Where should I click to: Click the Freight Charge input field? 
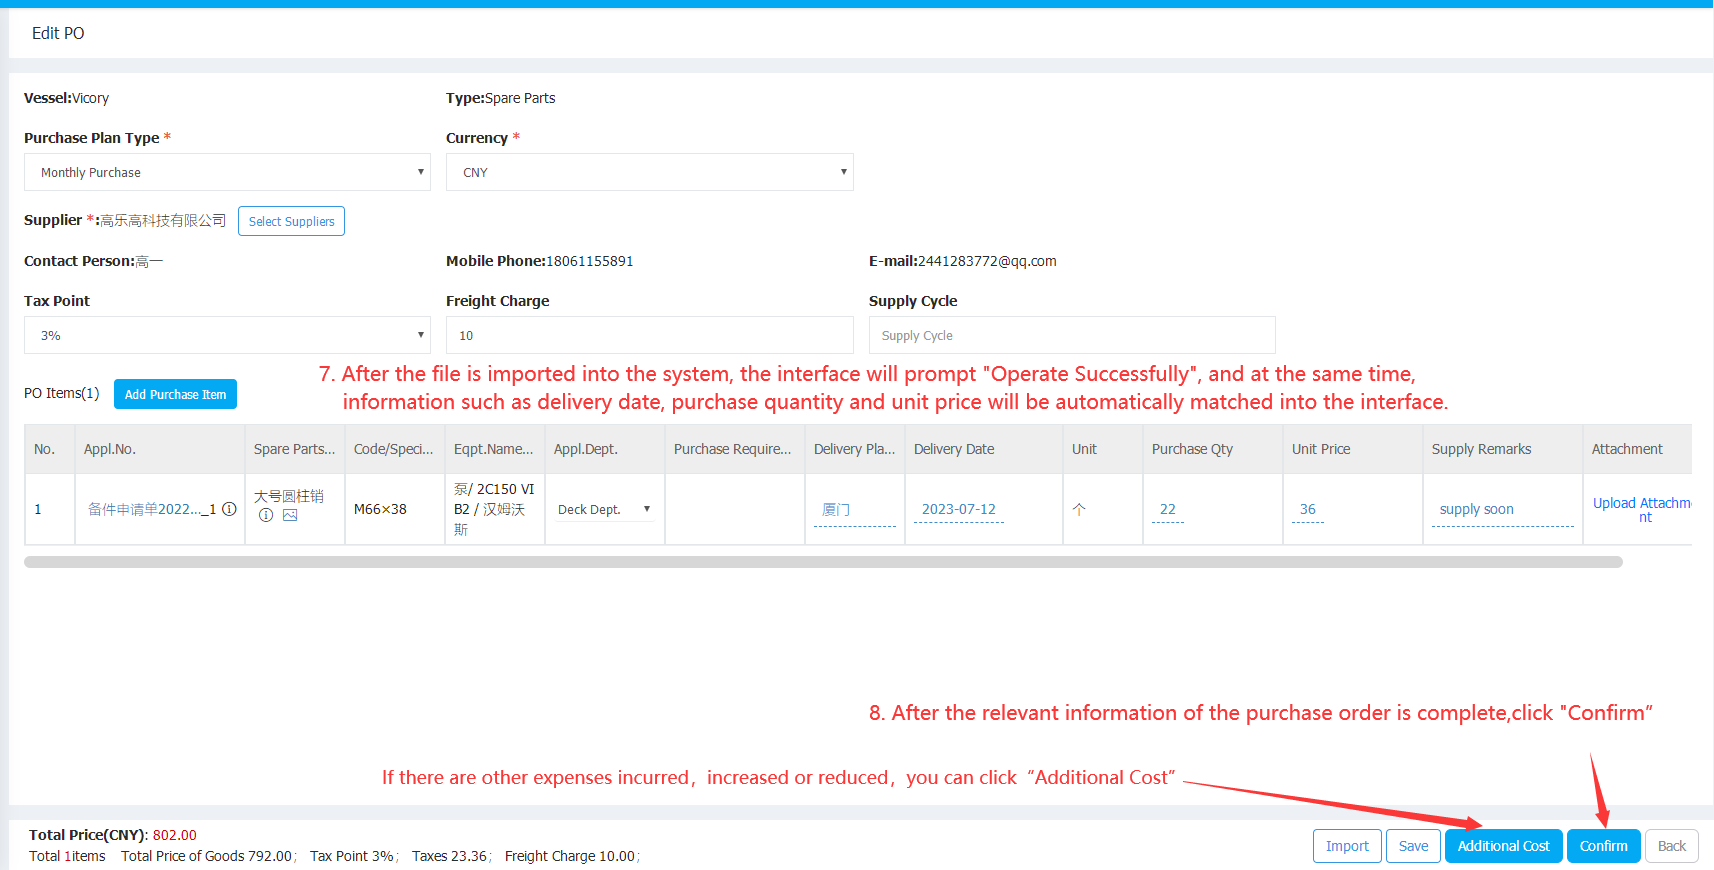pos(650,335)
